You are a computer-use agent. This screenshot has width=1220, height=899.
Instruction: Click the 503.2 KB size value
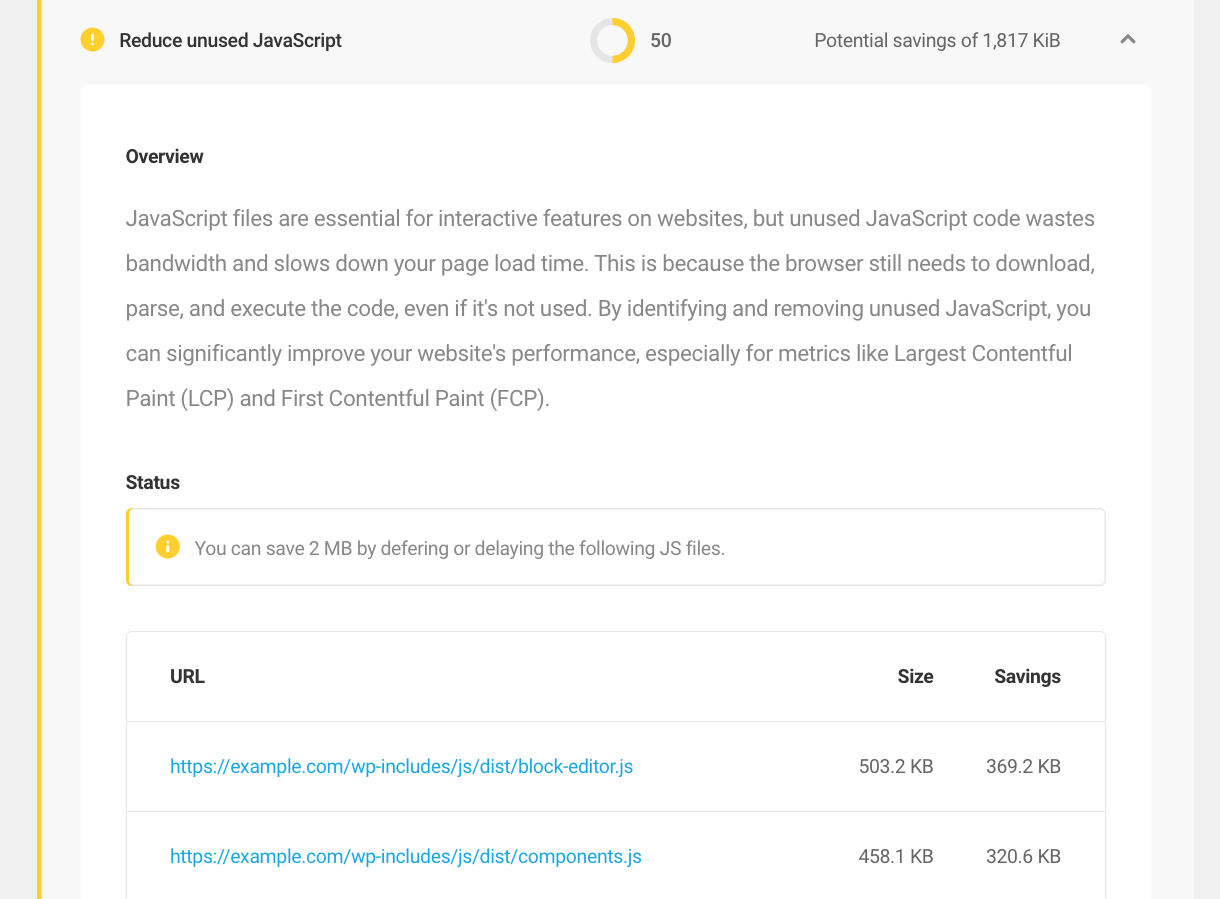896,767
